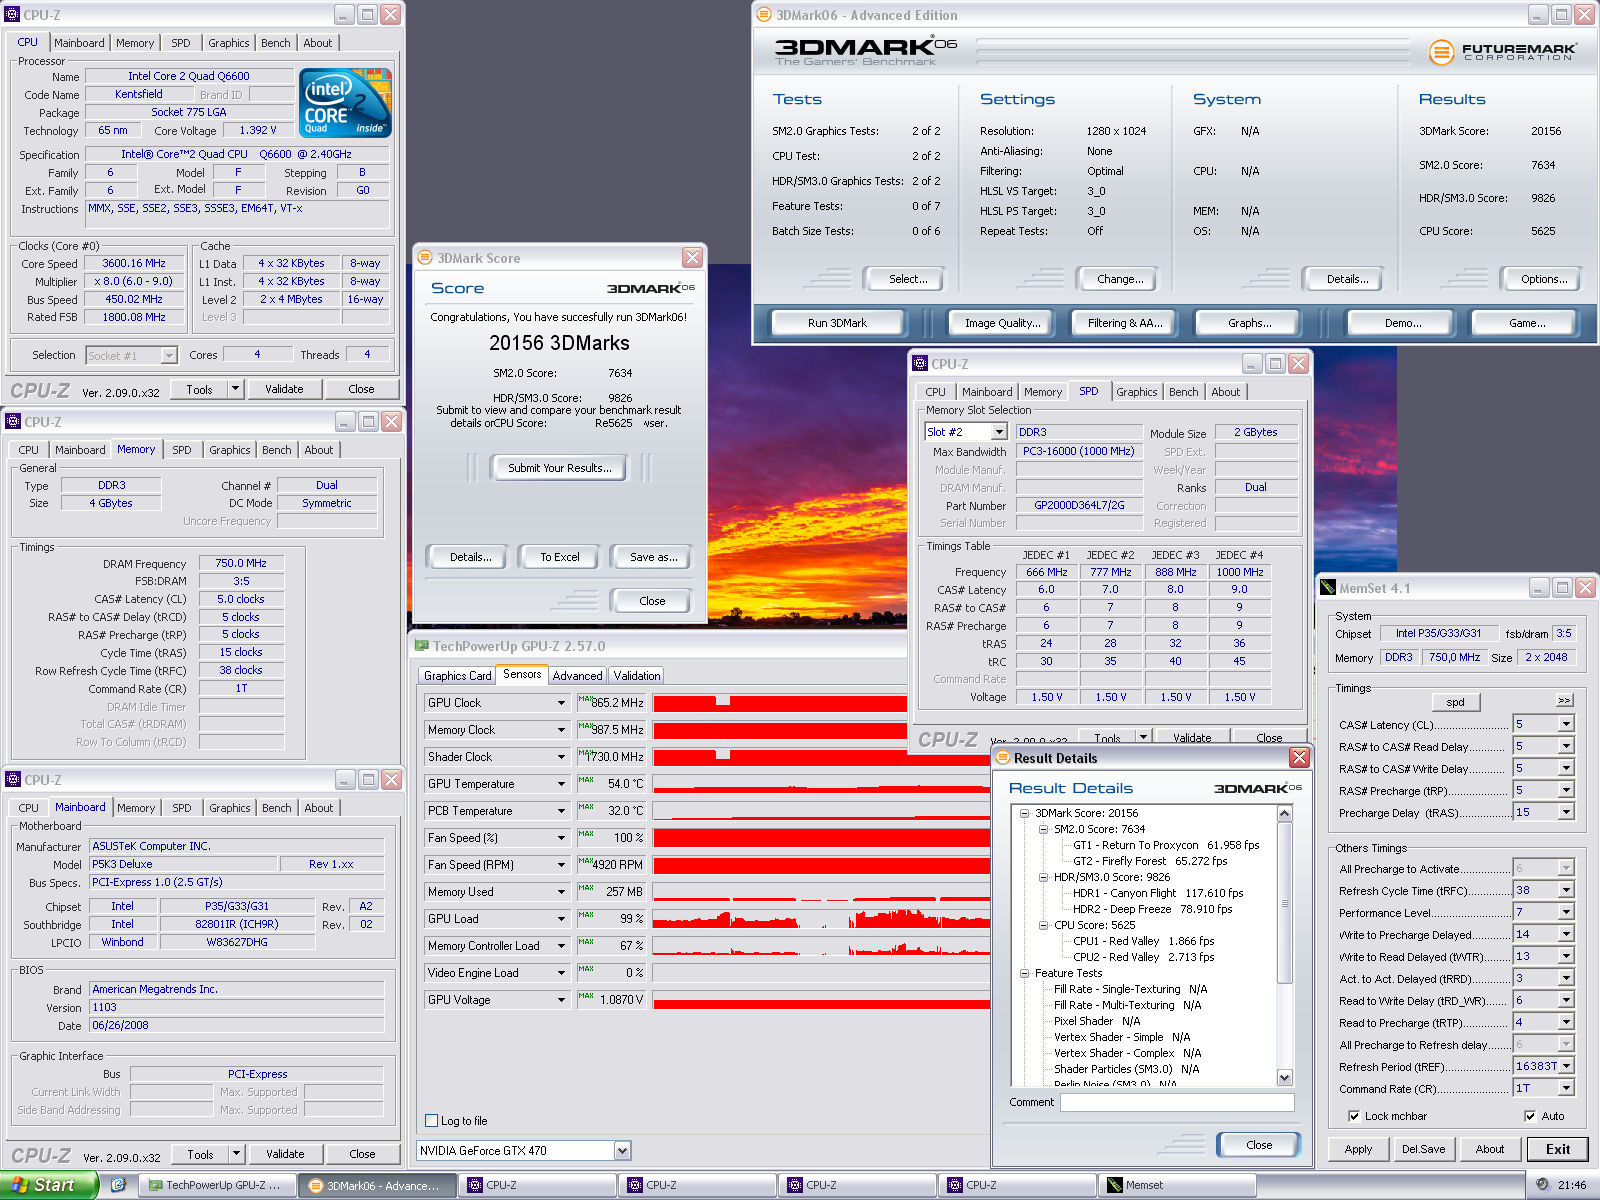Image resolution: width=1600 pixels, height=1200 pixels.
Task: Switch to Graphics Card tab in GPU-Z
Action: [457, 676]
